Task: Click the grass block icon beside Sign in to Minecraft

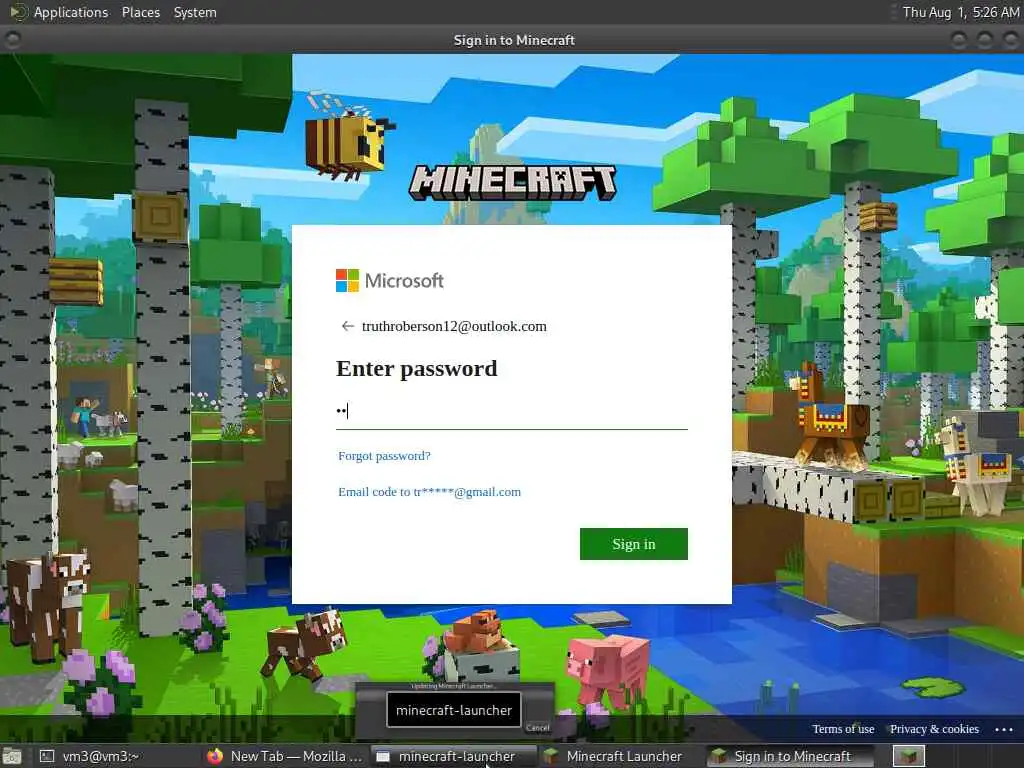Action: coord(719,756)
